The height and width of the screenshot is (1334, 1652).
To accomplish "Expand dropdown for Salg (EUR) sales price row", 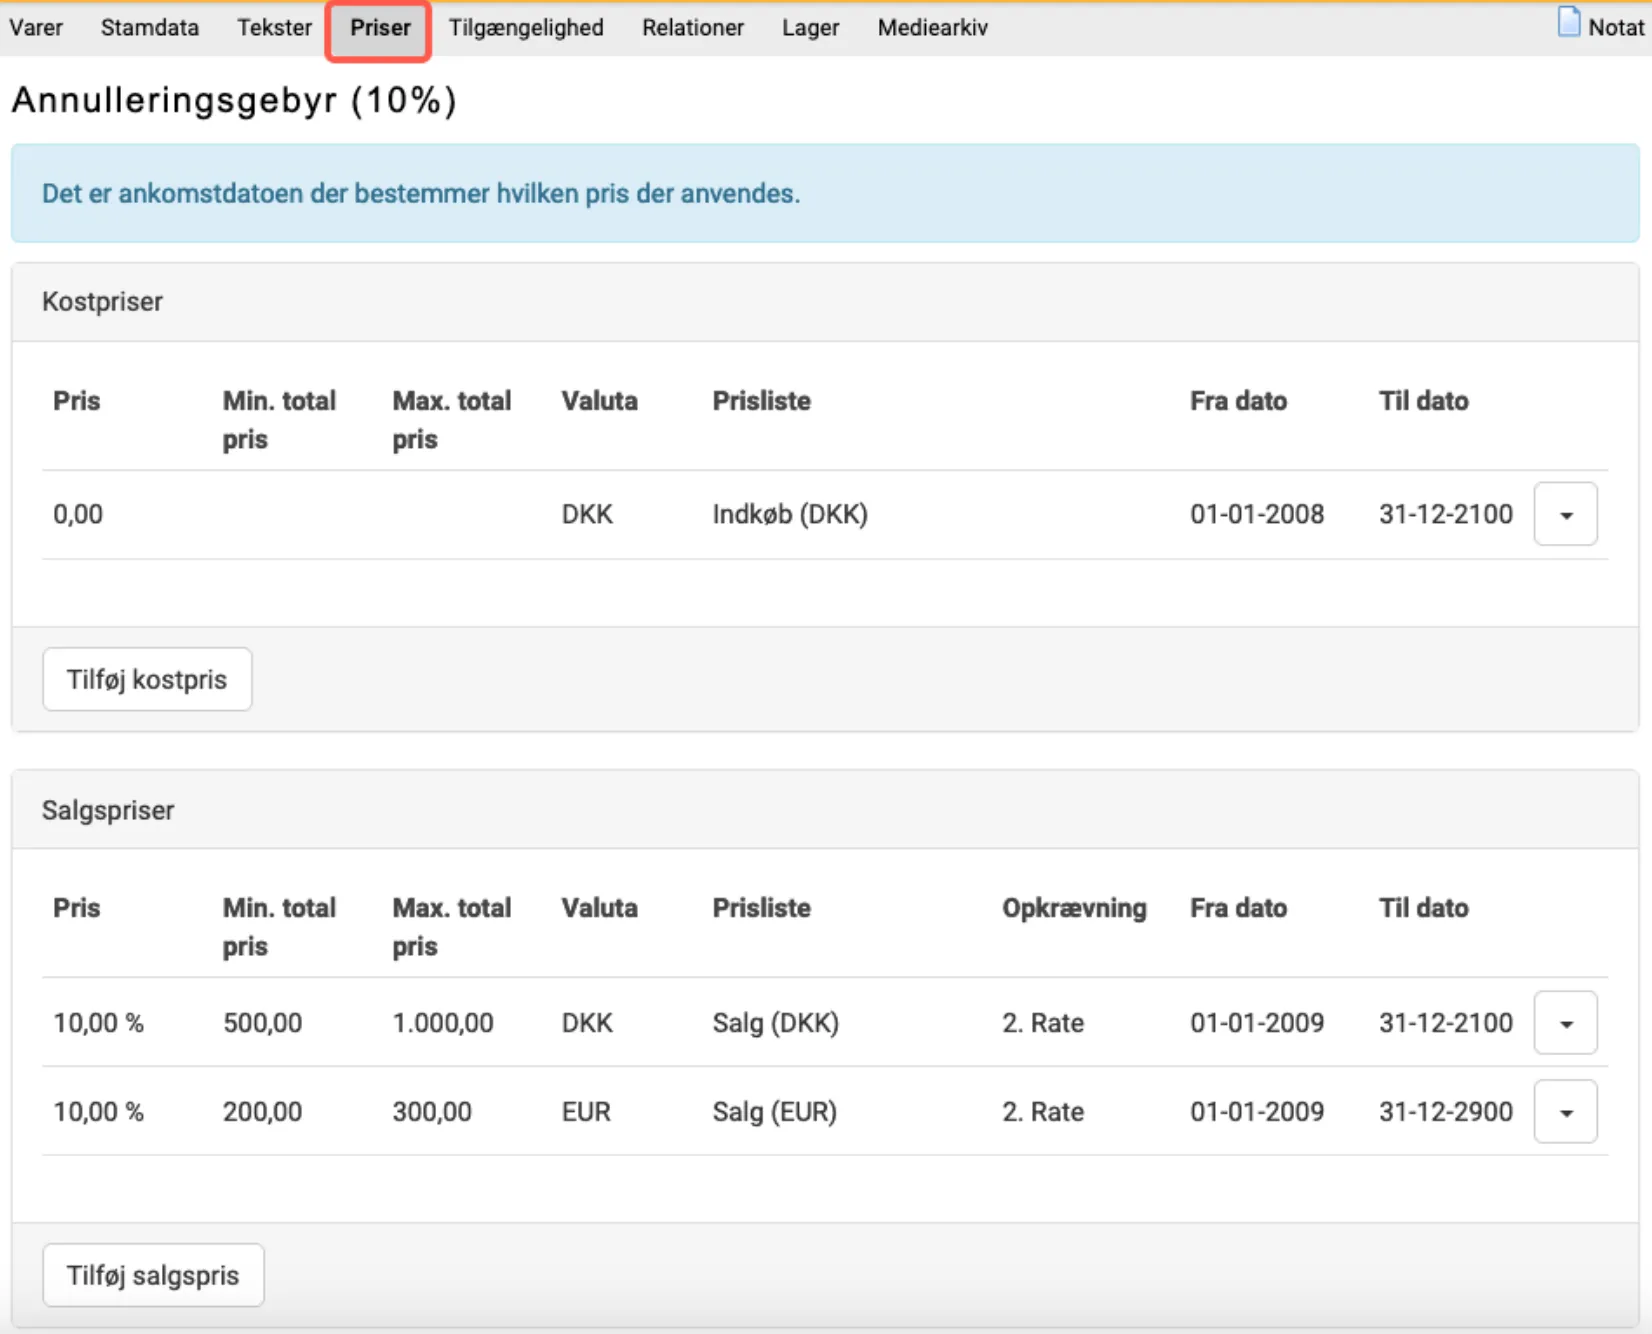I will click(x=1565, y=1112).
